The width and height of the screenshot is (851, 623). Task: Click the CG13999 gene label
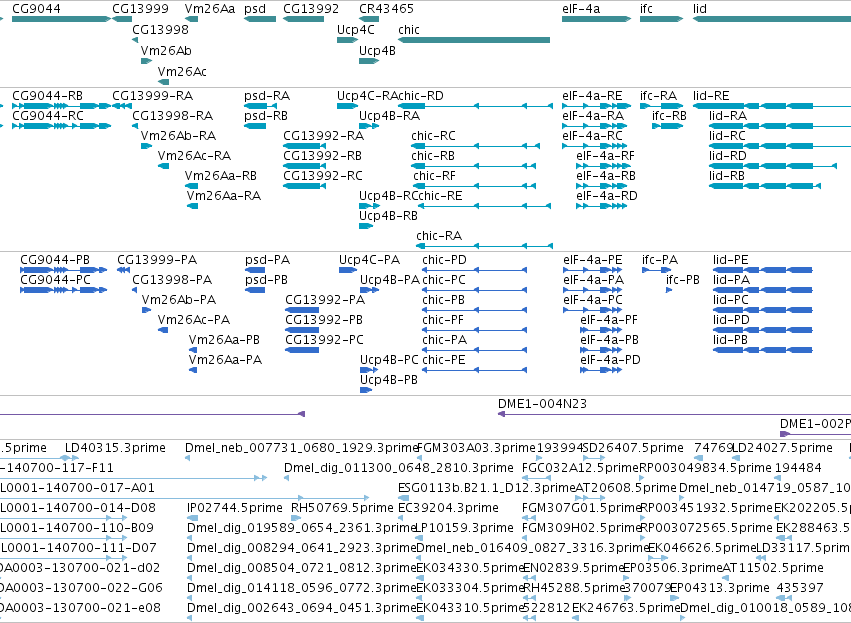click(x=141, y=9)
